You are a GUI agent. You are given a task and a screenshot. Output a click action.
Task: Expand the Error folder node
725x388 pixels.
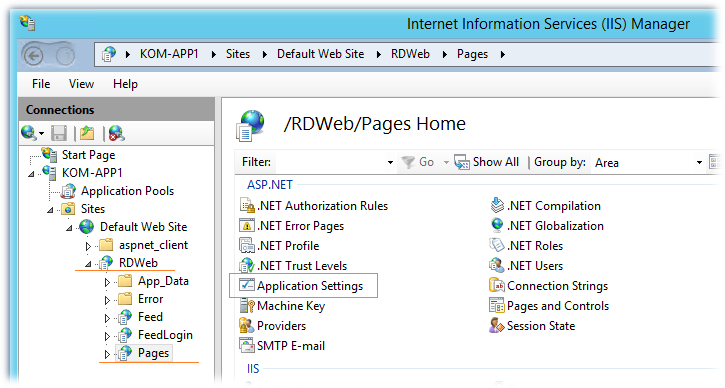click(107, 300)
